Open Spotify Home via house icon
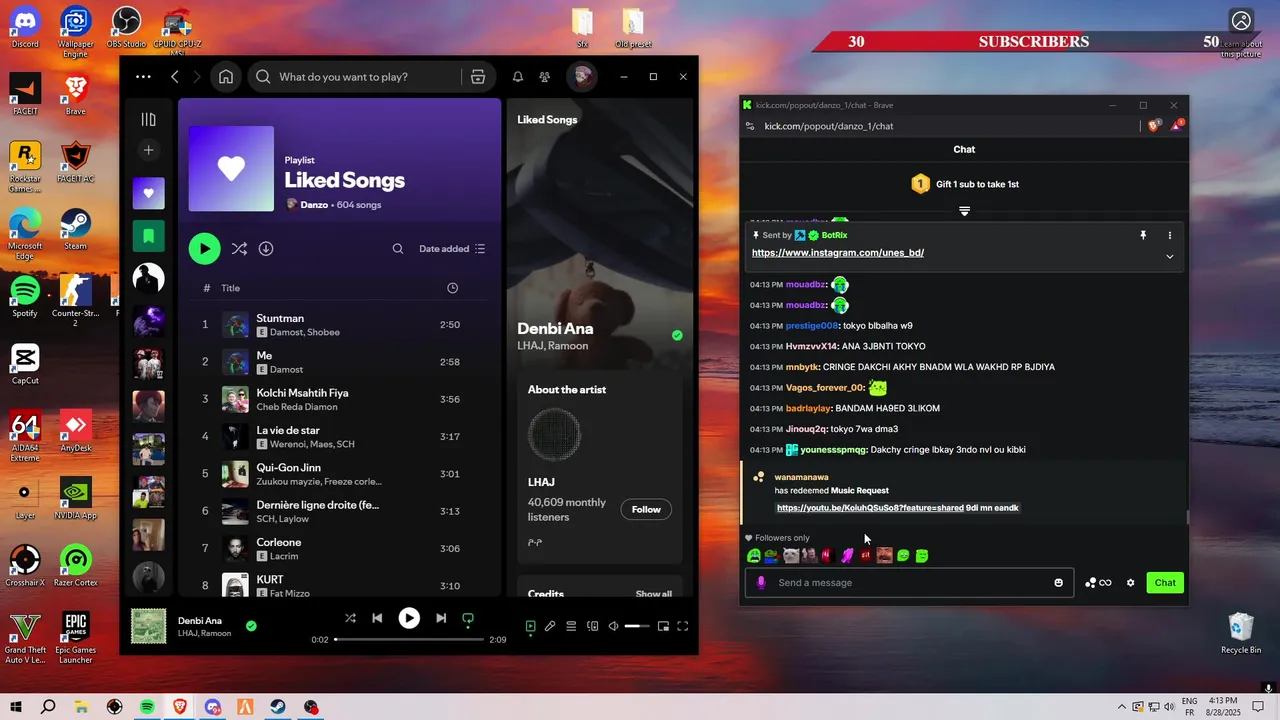Viewport: 1280px width, 720px height. pyautogui.click(x=226, y=77)
